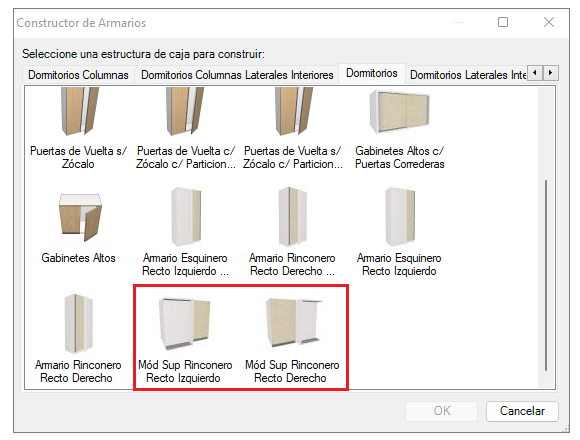
Task: Open the Dormitorios Laterales Inte... tab
Action: [468, 75]
